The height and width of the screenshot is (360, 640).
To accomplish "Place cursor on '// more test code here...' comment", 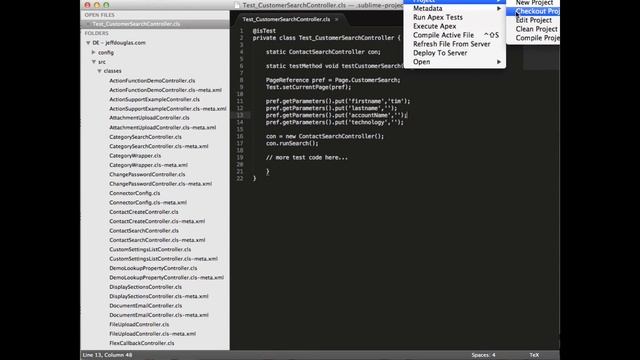I will click(x=307, y=158).
